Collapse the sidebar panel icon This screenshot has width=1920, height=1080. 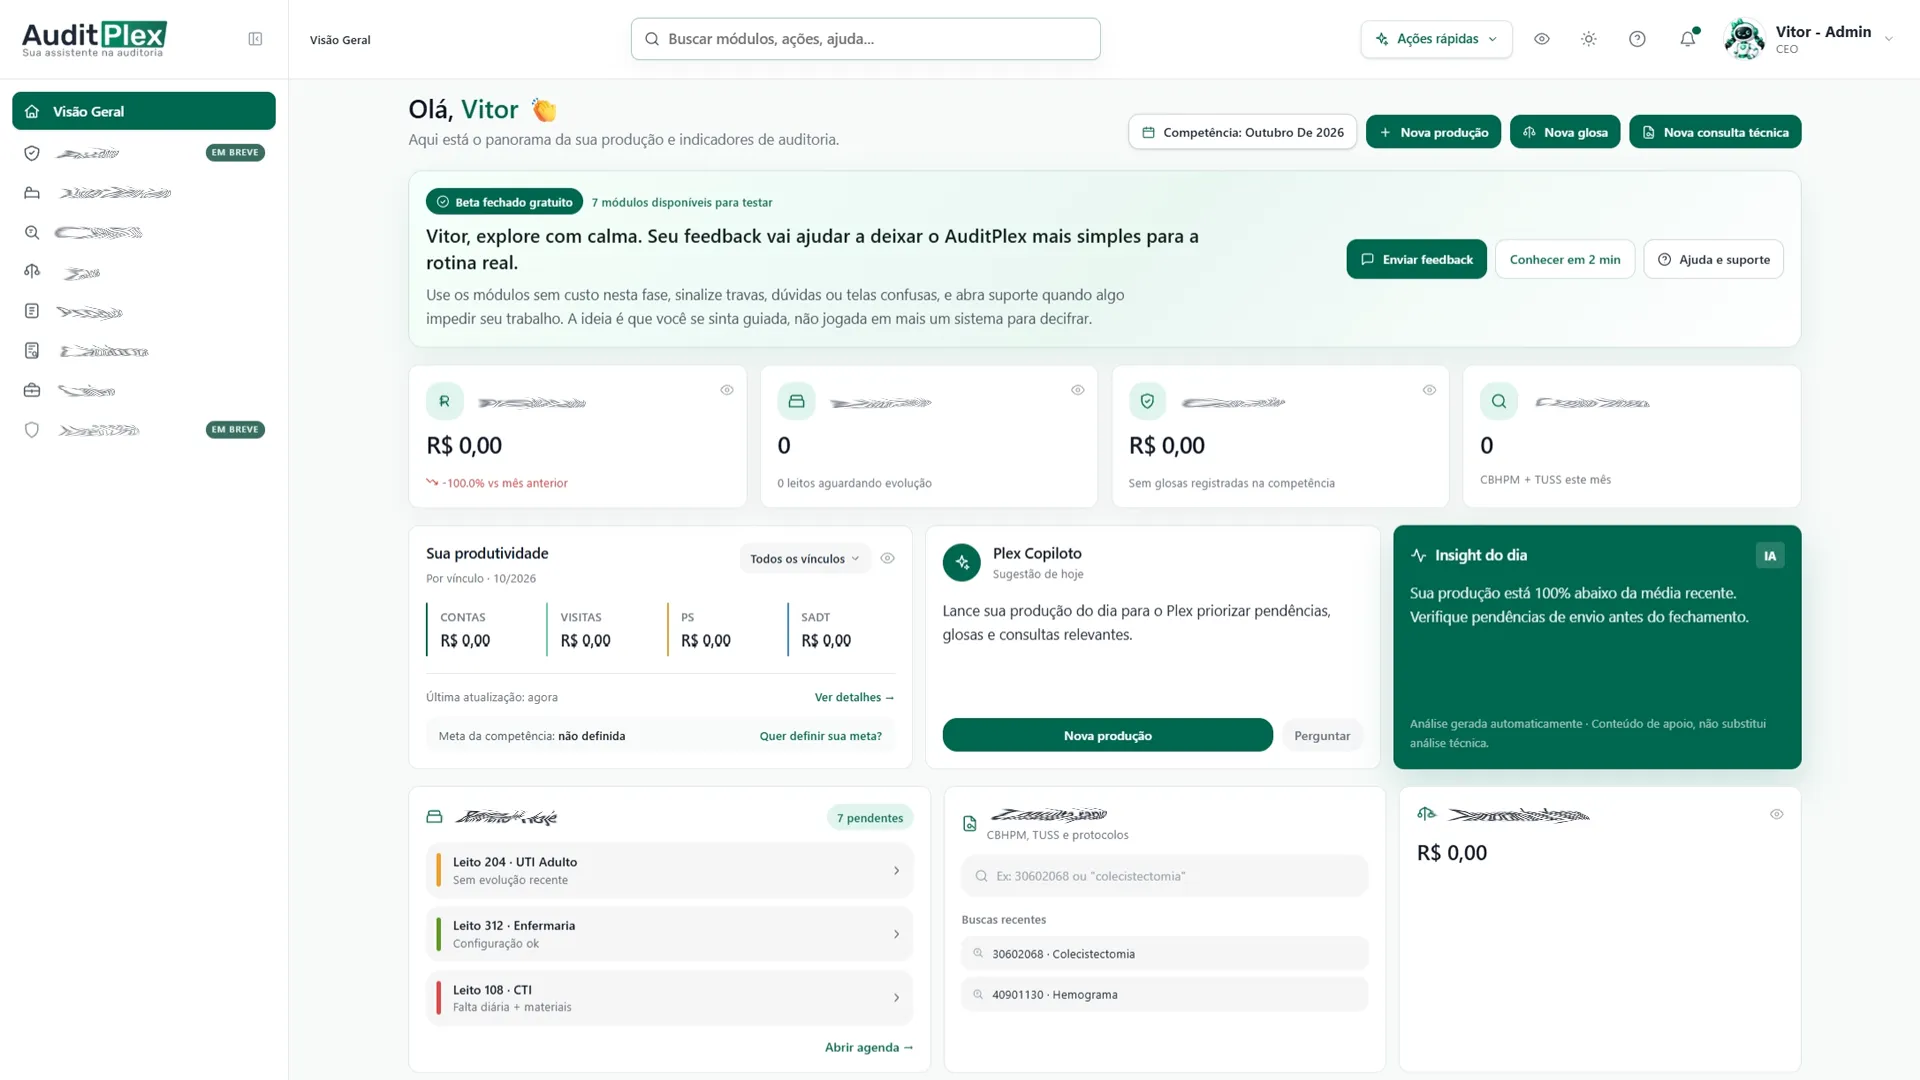pos(255,39)
